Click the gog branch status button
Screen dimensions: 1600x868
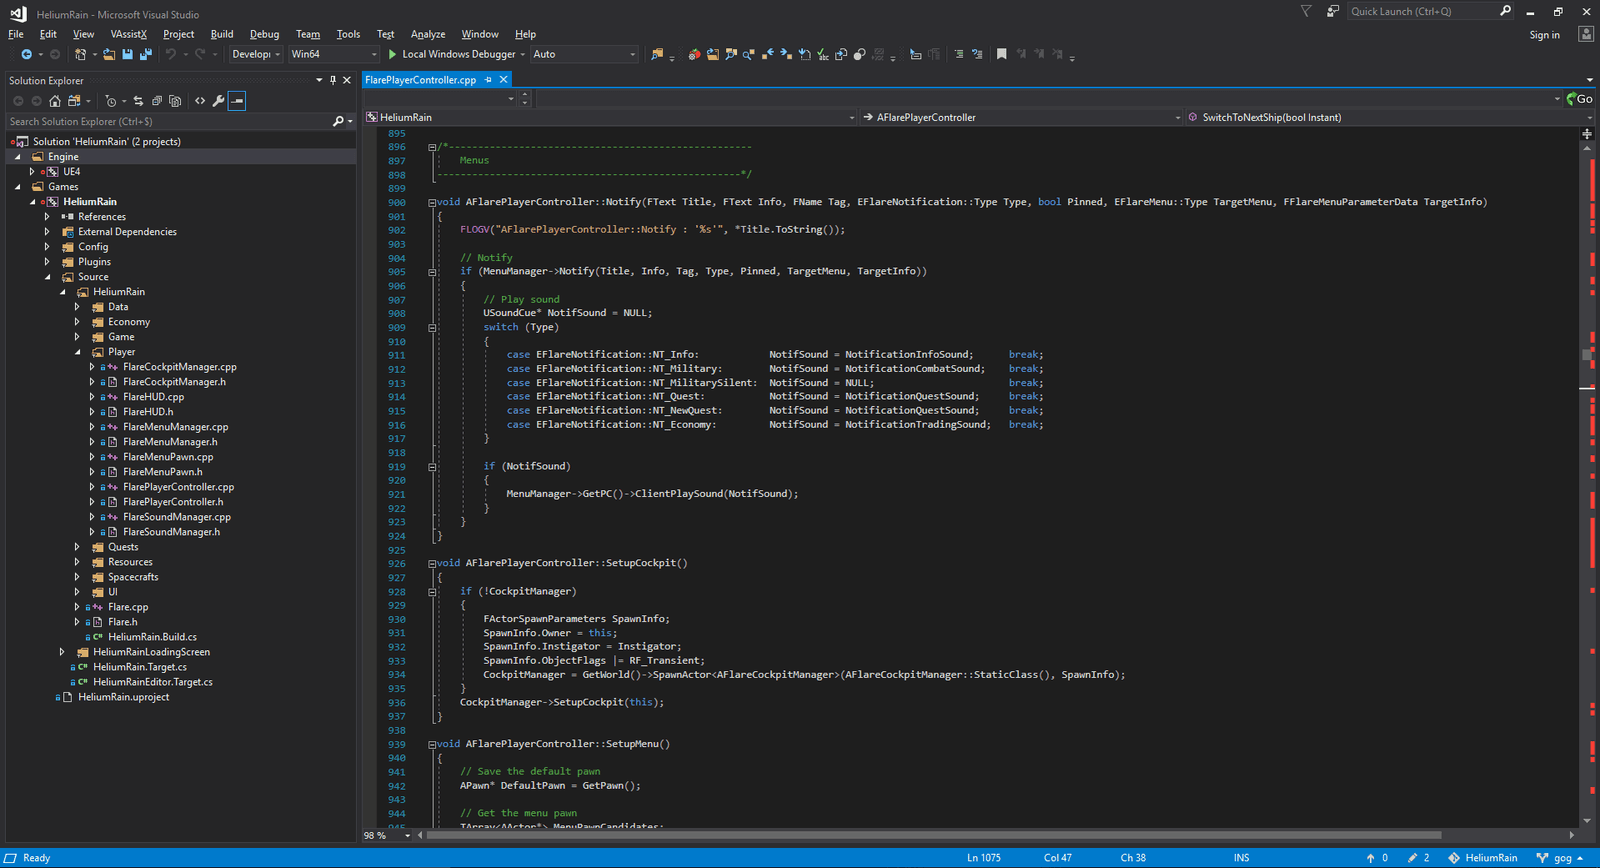coord(1560,858)
